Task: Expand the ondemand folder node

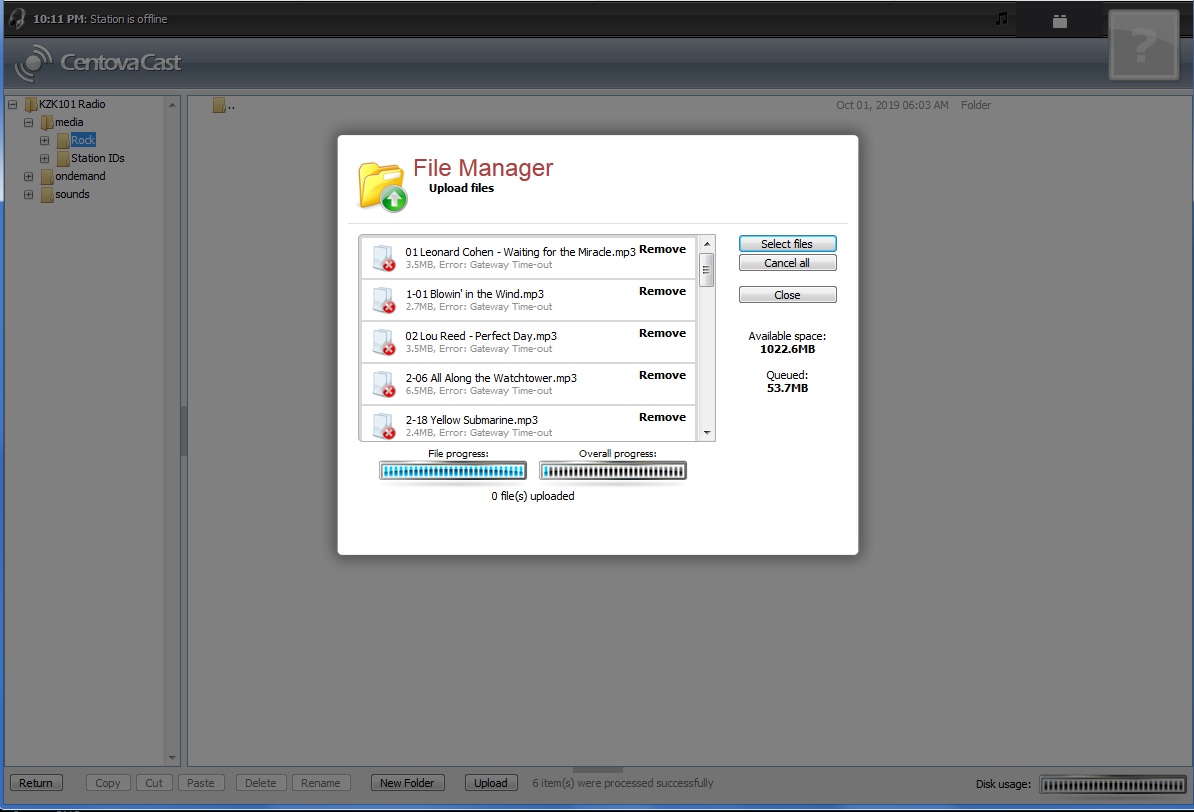Action: pyautogui.click(x=28, y=176)
